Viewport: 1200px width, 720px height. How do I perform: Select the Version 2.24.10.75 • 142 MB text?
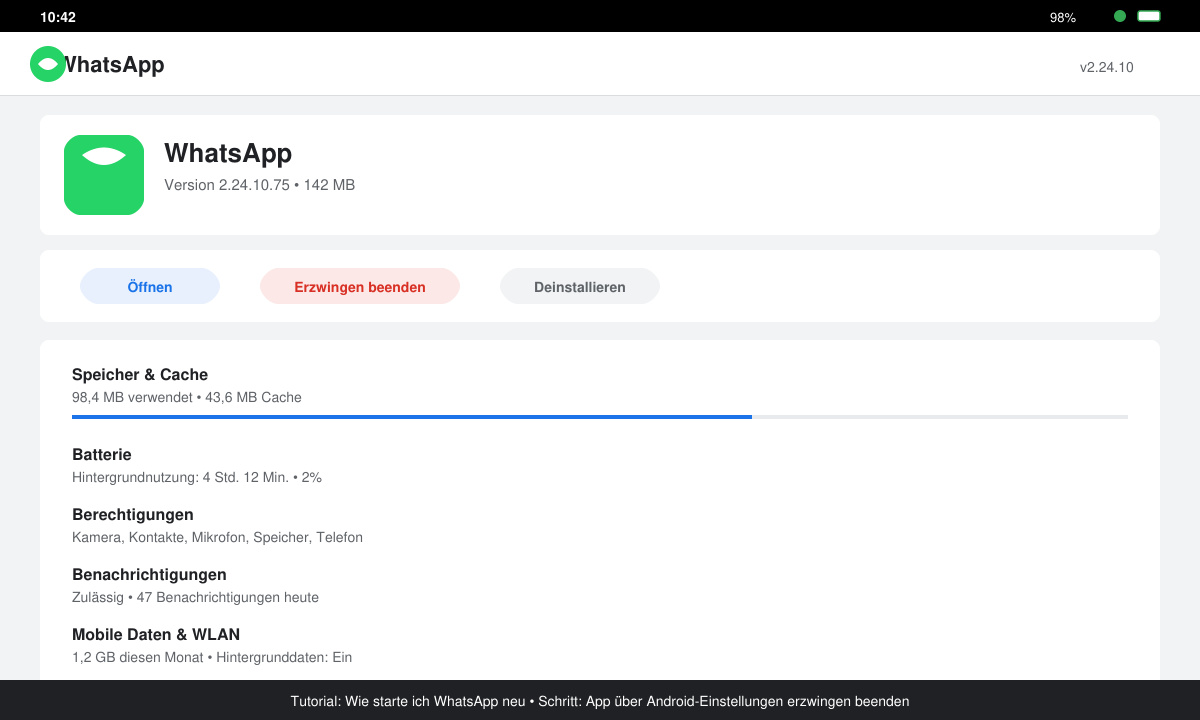(259, 185)
